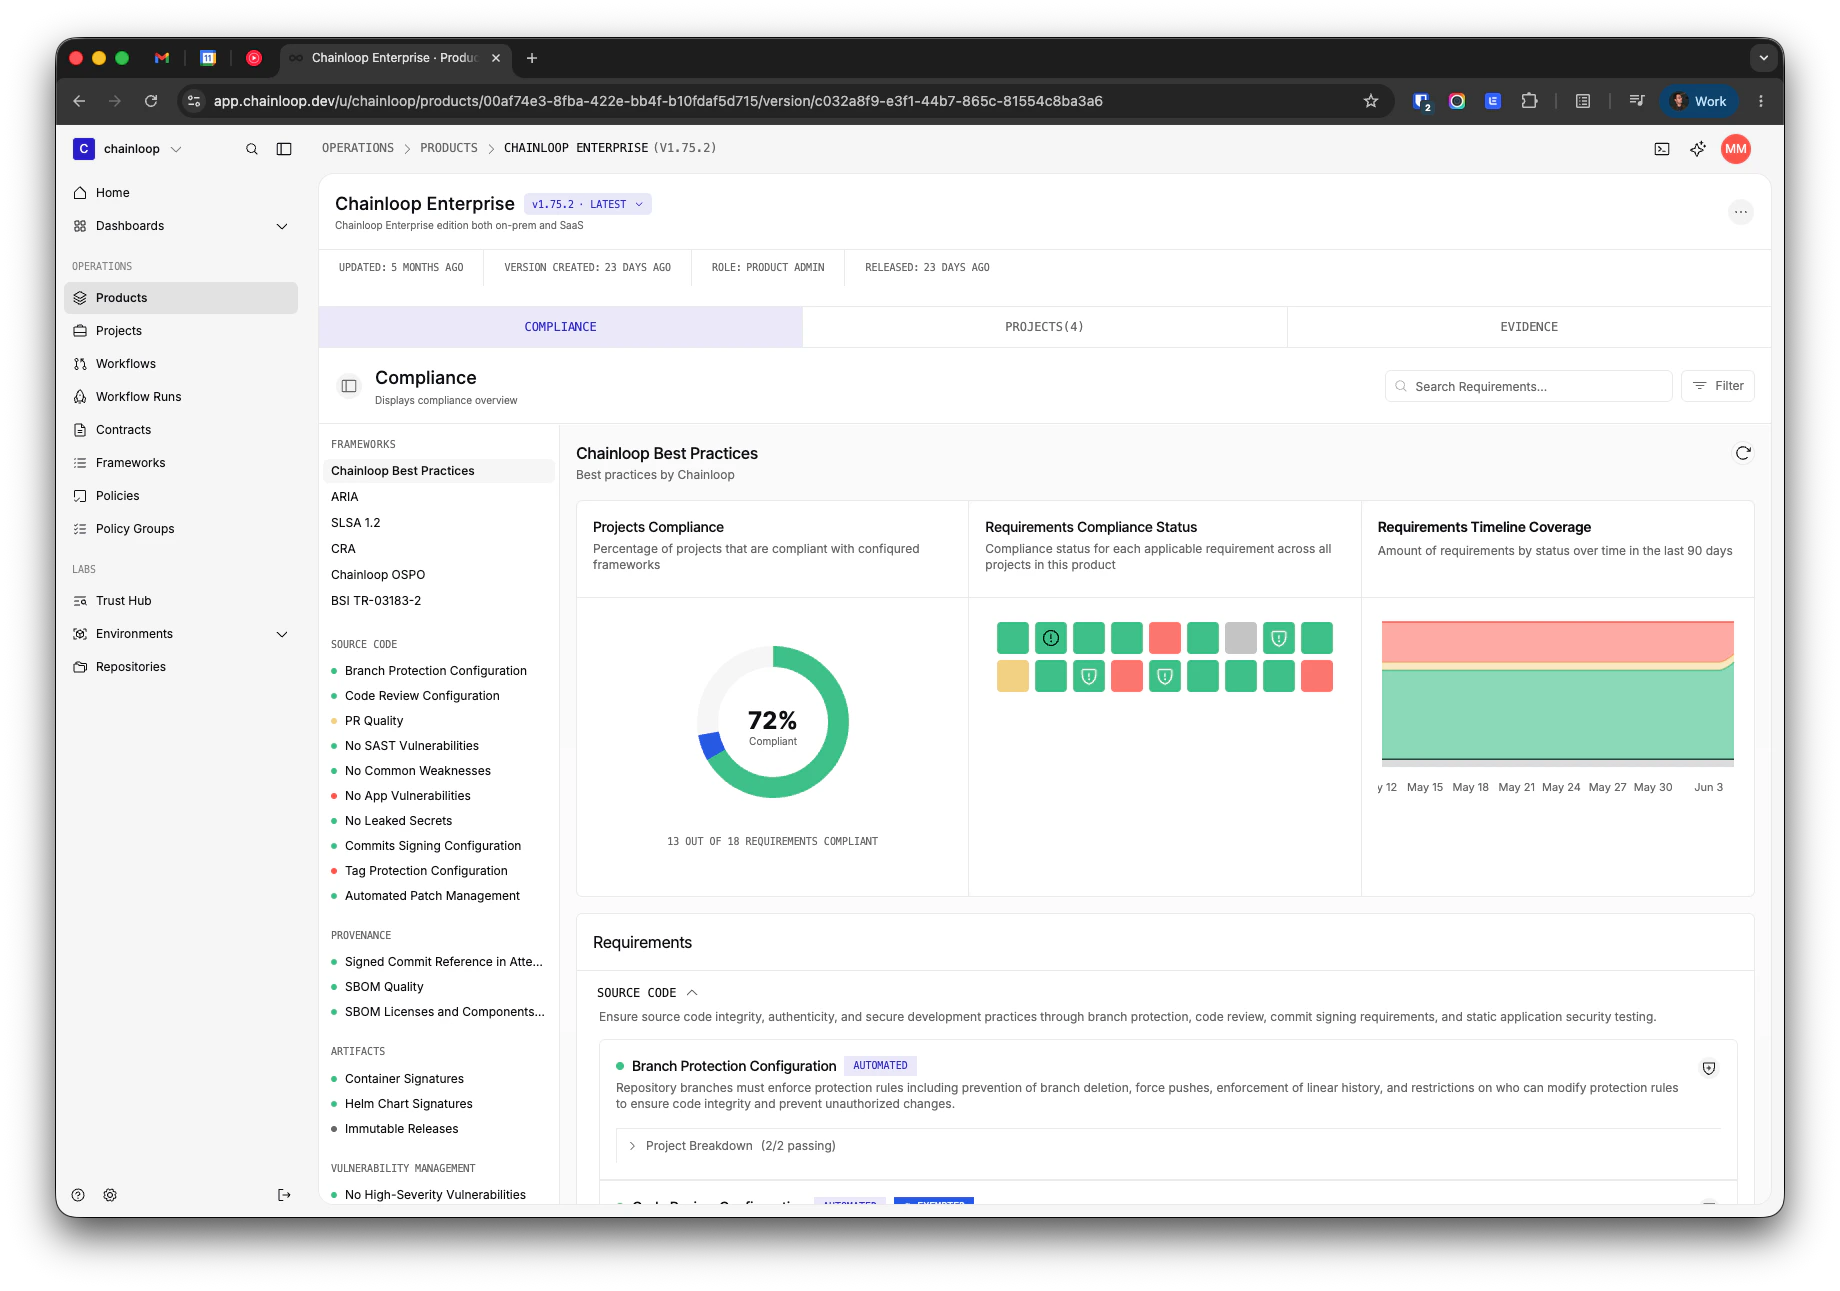This screenshot has height=1291, width=1840.
Task: Open the tab list dropdown in the browser title bar
Action: (1763, 58)
